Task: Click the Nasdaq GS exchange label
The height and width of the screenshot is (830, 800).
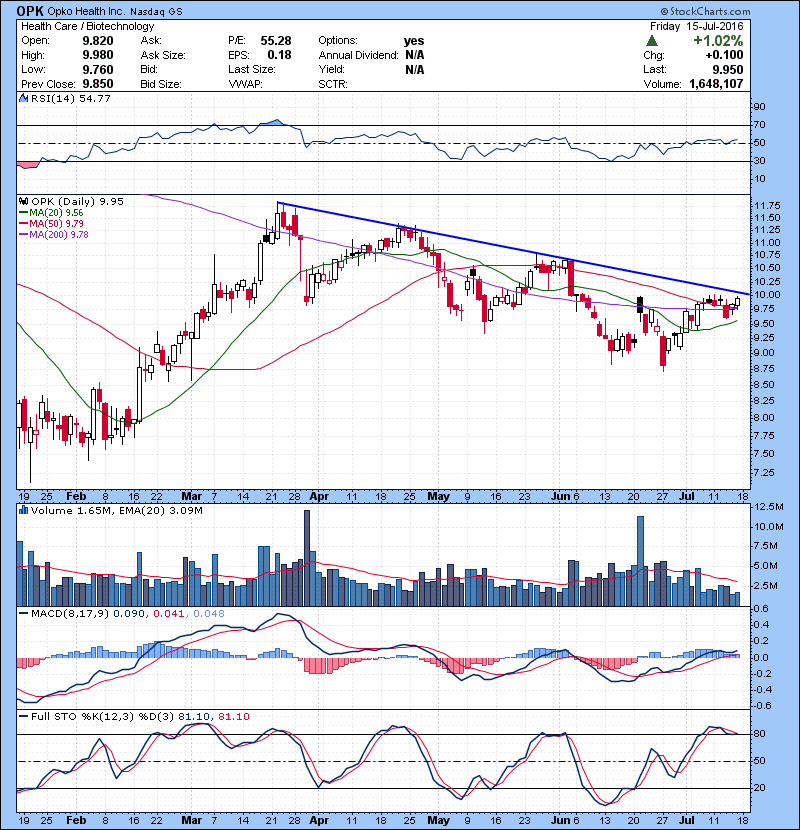Action: tap(154, 11)
